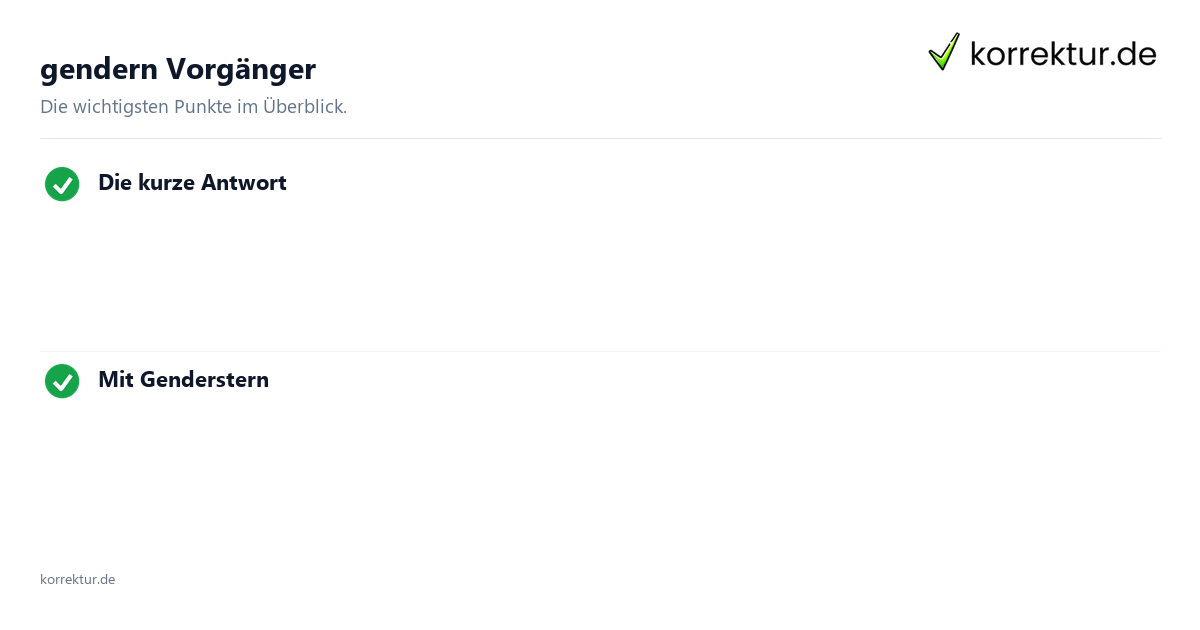Click the empty content area below Mit Genderstern
This screenshot has width=1200, height=630.
(600, 470)
